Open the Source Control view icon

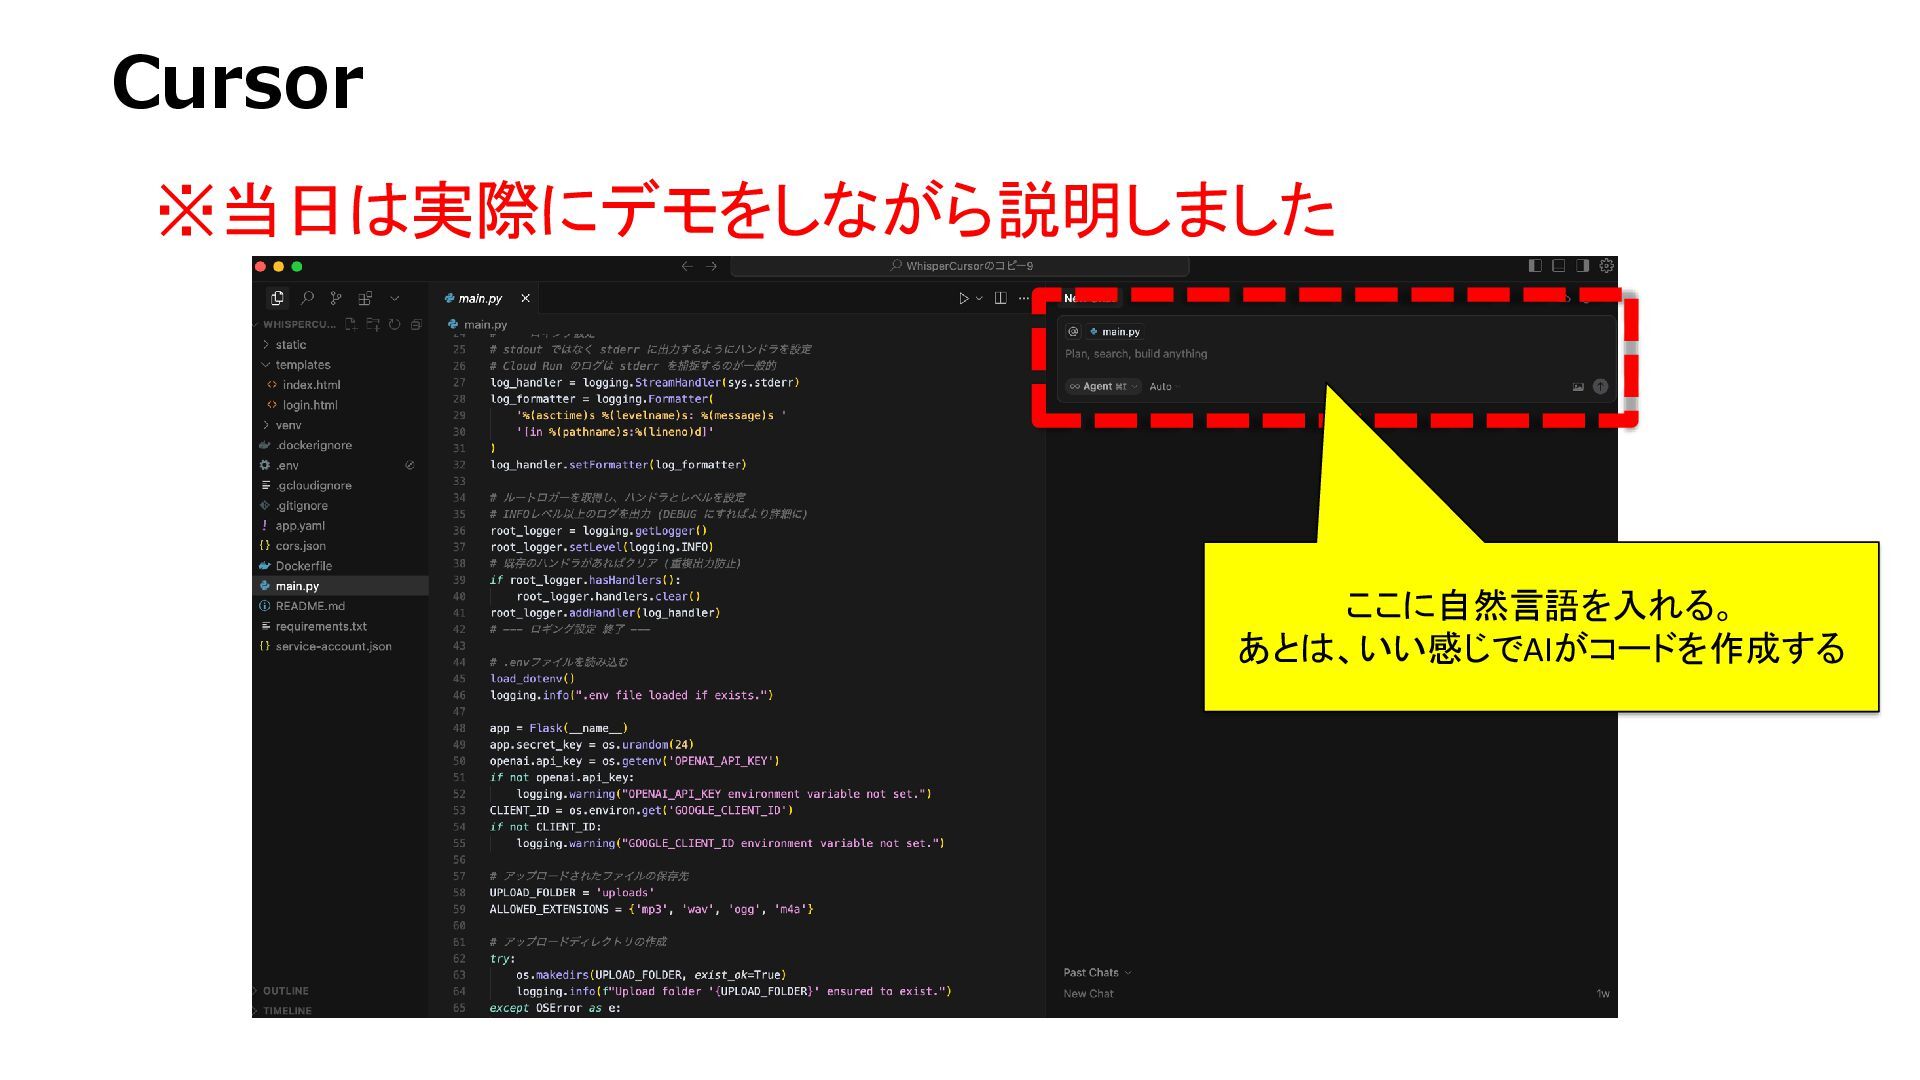click(x=336, y=298)
